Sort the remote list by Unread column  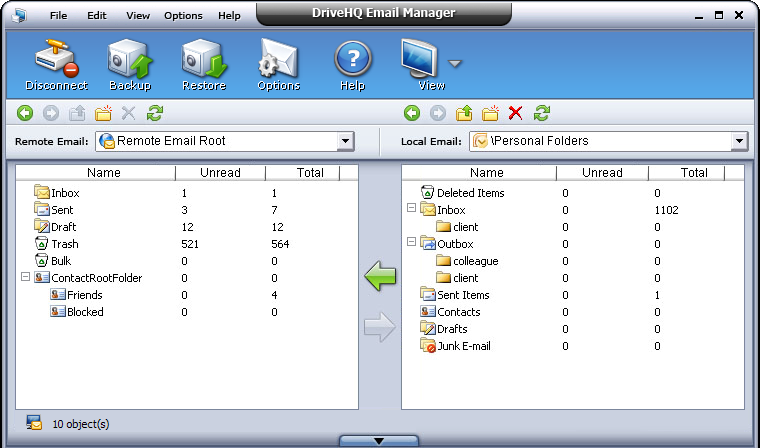pos(219,173)
